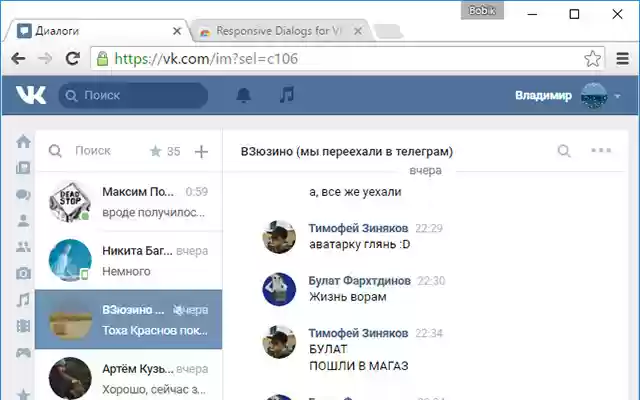640x400 pixels.
Task: Select message 'Жизнь ворам'
Action: (347, 297)
